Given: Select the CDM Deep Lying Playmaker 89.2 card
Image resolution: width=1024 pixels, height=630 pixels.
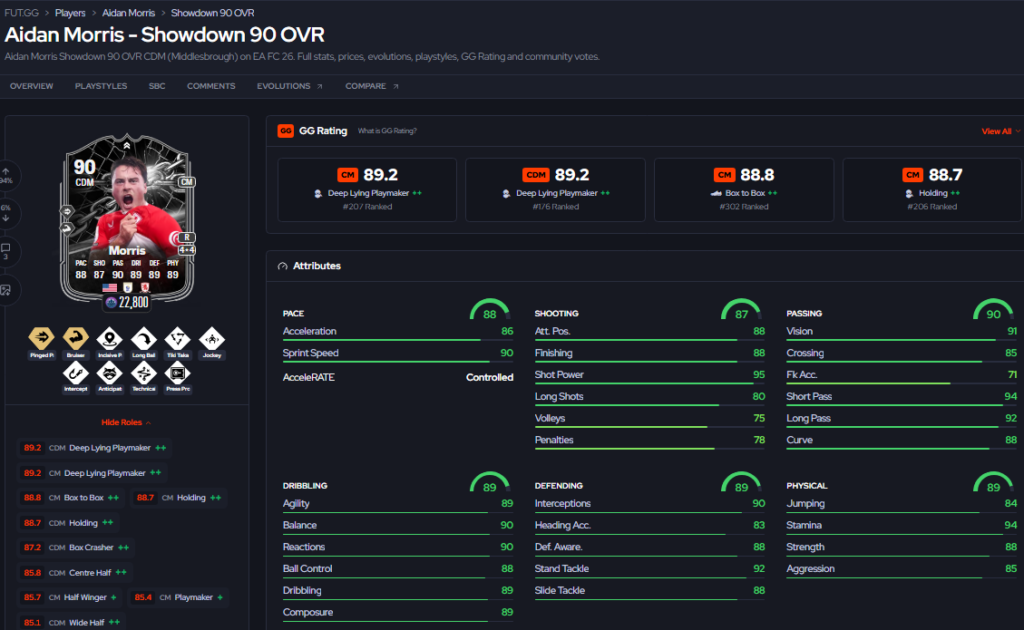Looking at the screenshot, I should (555, 190).
